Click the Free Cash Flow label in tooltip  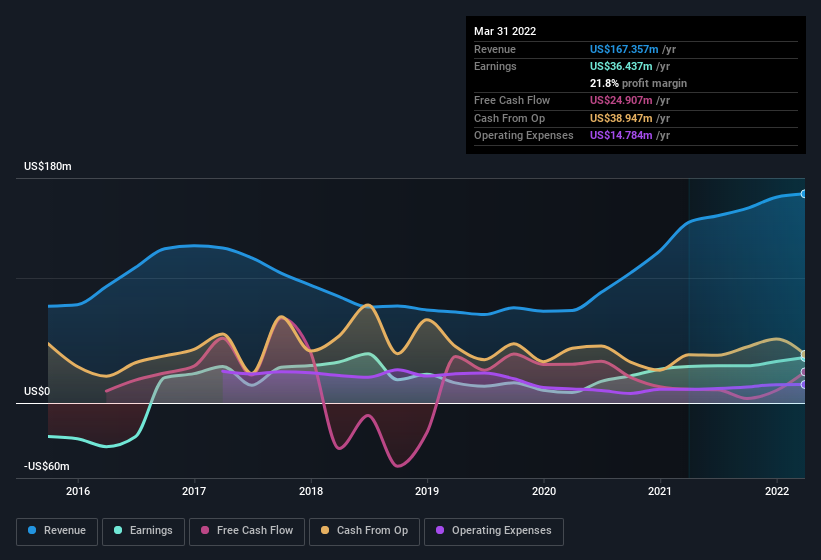512,100
